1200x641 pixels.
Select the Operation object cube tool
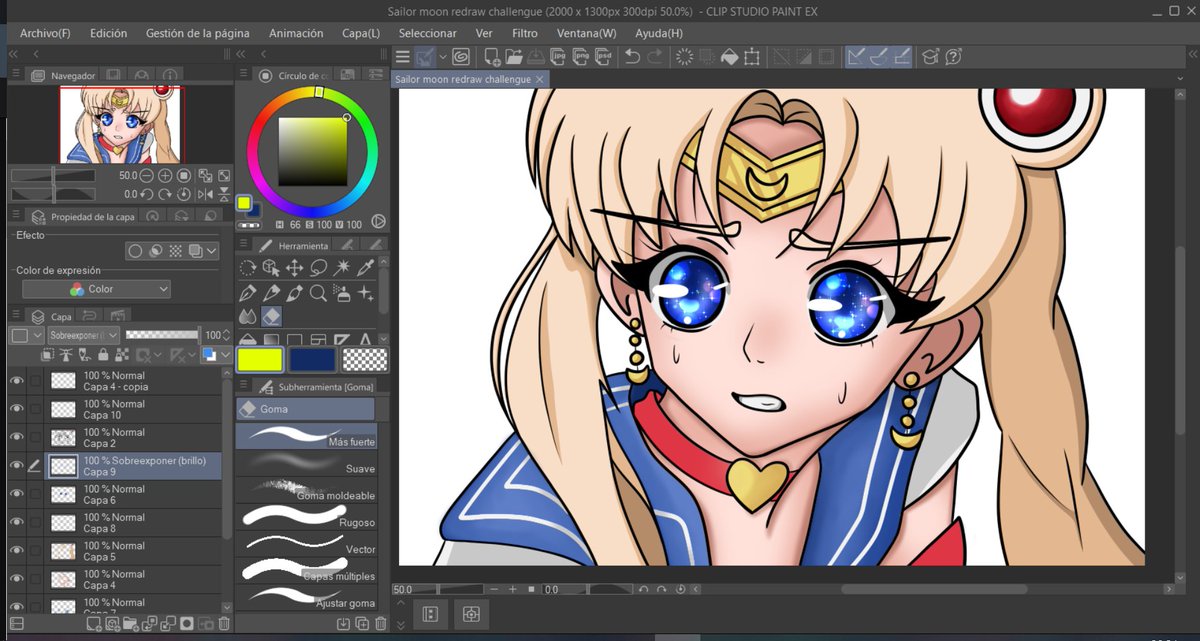(271, 268)
